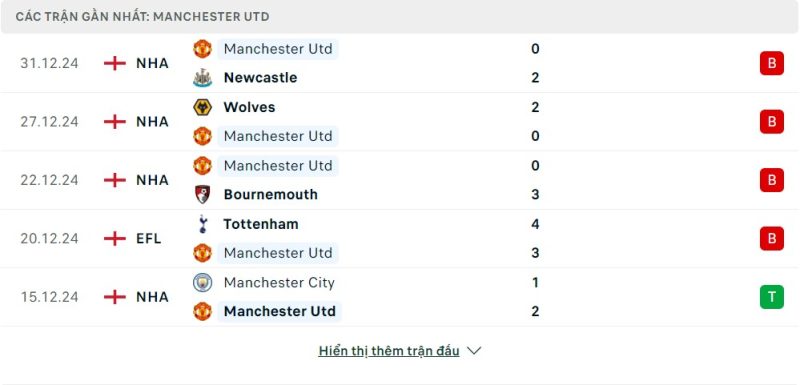The height and width of the screenshot is (385, 800).
Task: Expand the list with the chevron arrow
Action: (474, 351)
